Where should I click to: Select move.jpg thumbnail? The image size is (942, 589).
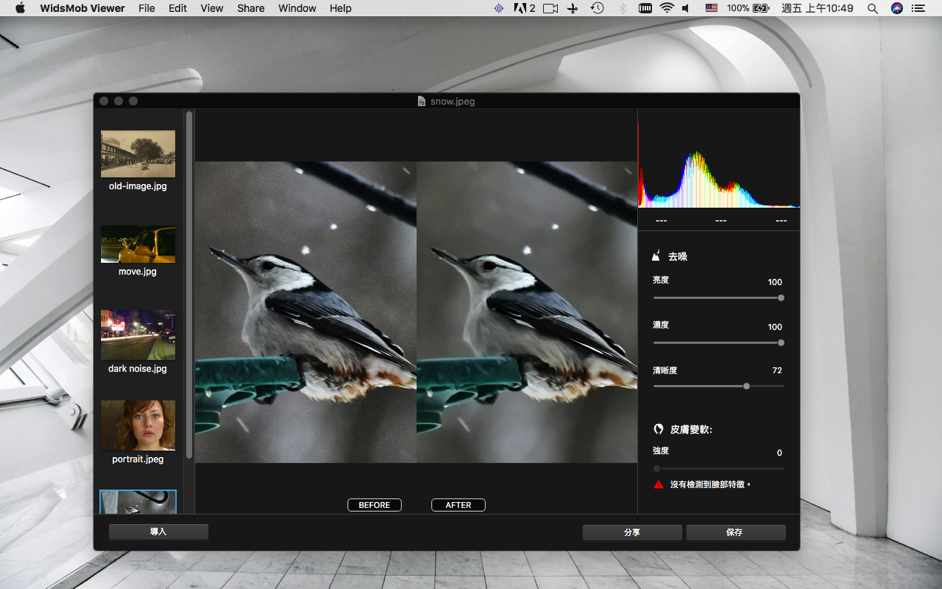[138, 244]
